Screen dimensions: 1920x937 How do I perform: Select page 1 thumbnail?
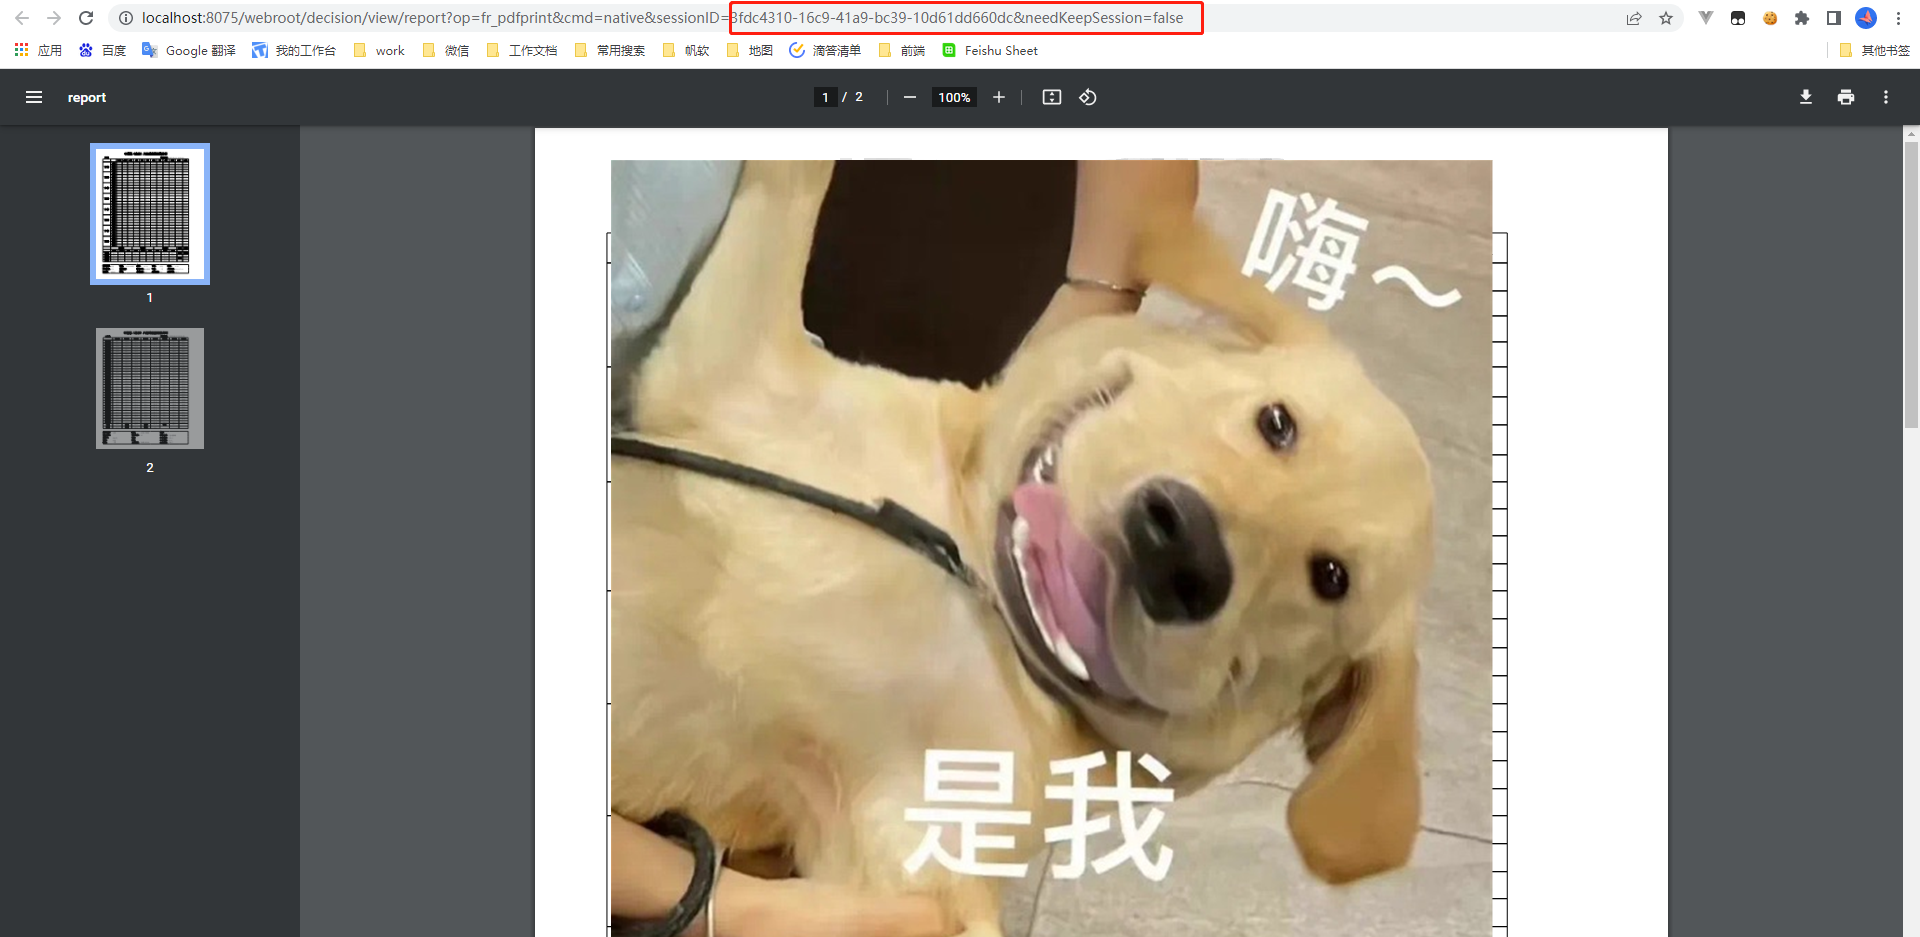point(150,214)
